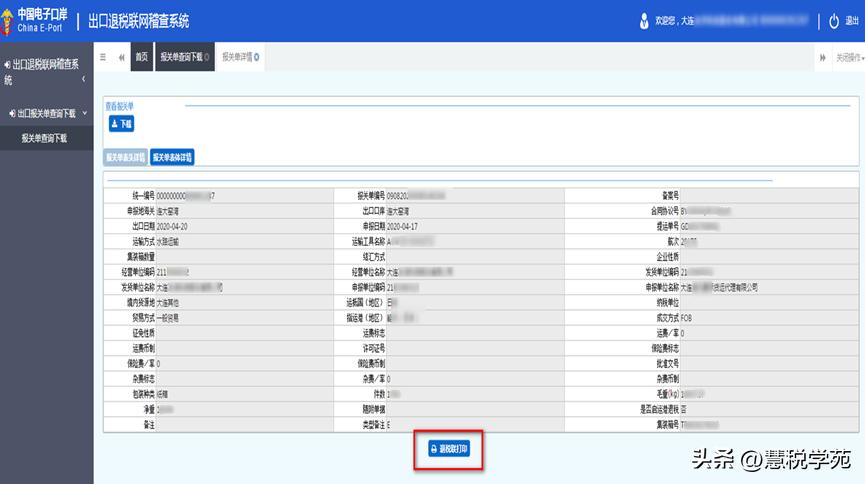Viewport: 865px width, 484px height.
Task: Click the power icon to log out
Action: 834,21
